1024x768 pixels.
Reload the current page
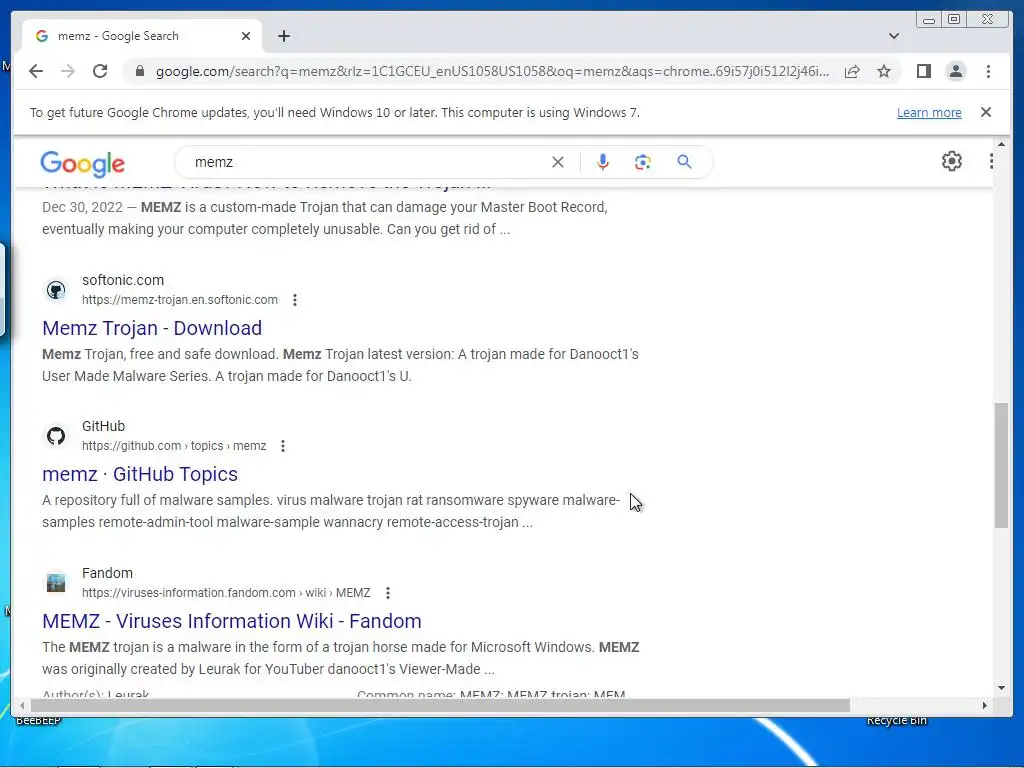click(100, 71)
